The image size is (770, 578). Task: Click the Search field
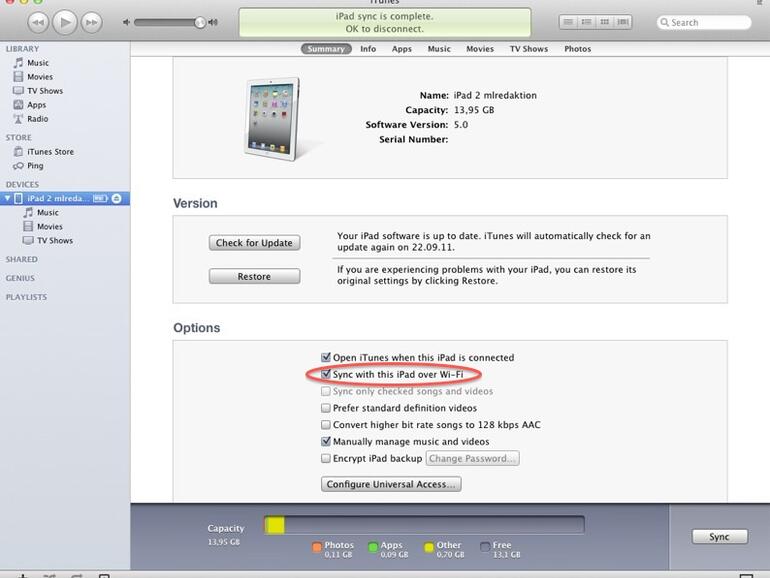(704, 23)
